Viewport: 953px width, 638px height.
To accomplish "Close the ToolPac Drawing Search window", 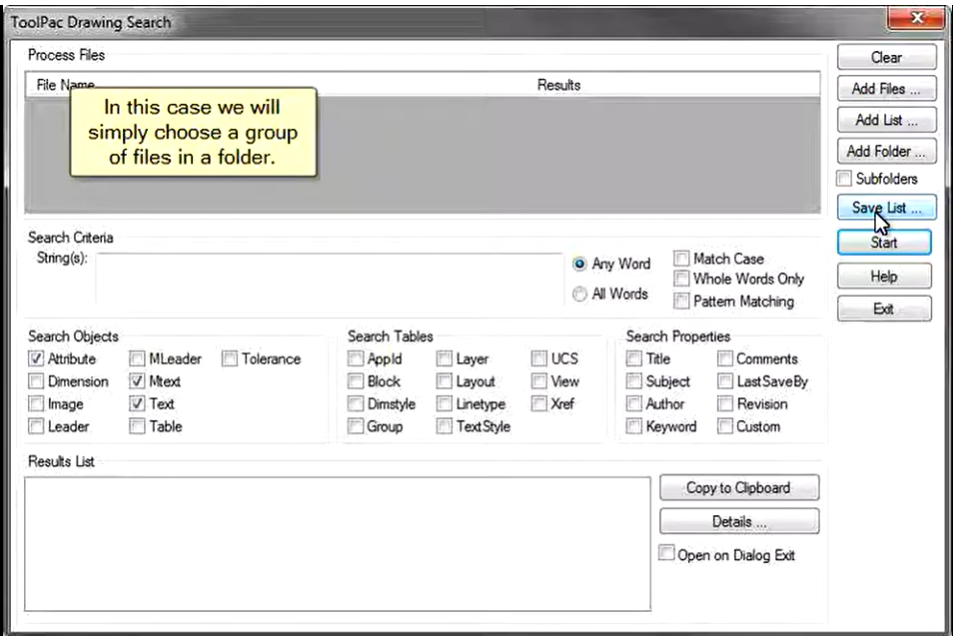I will coord(917,18).
